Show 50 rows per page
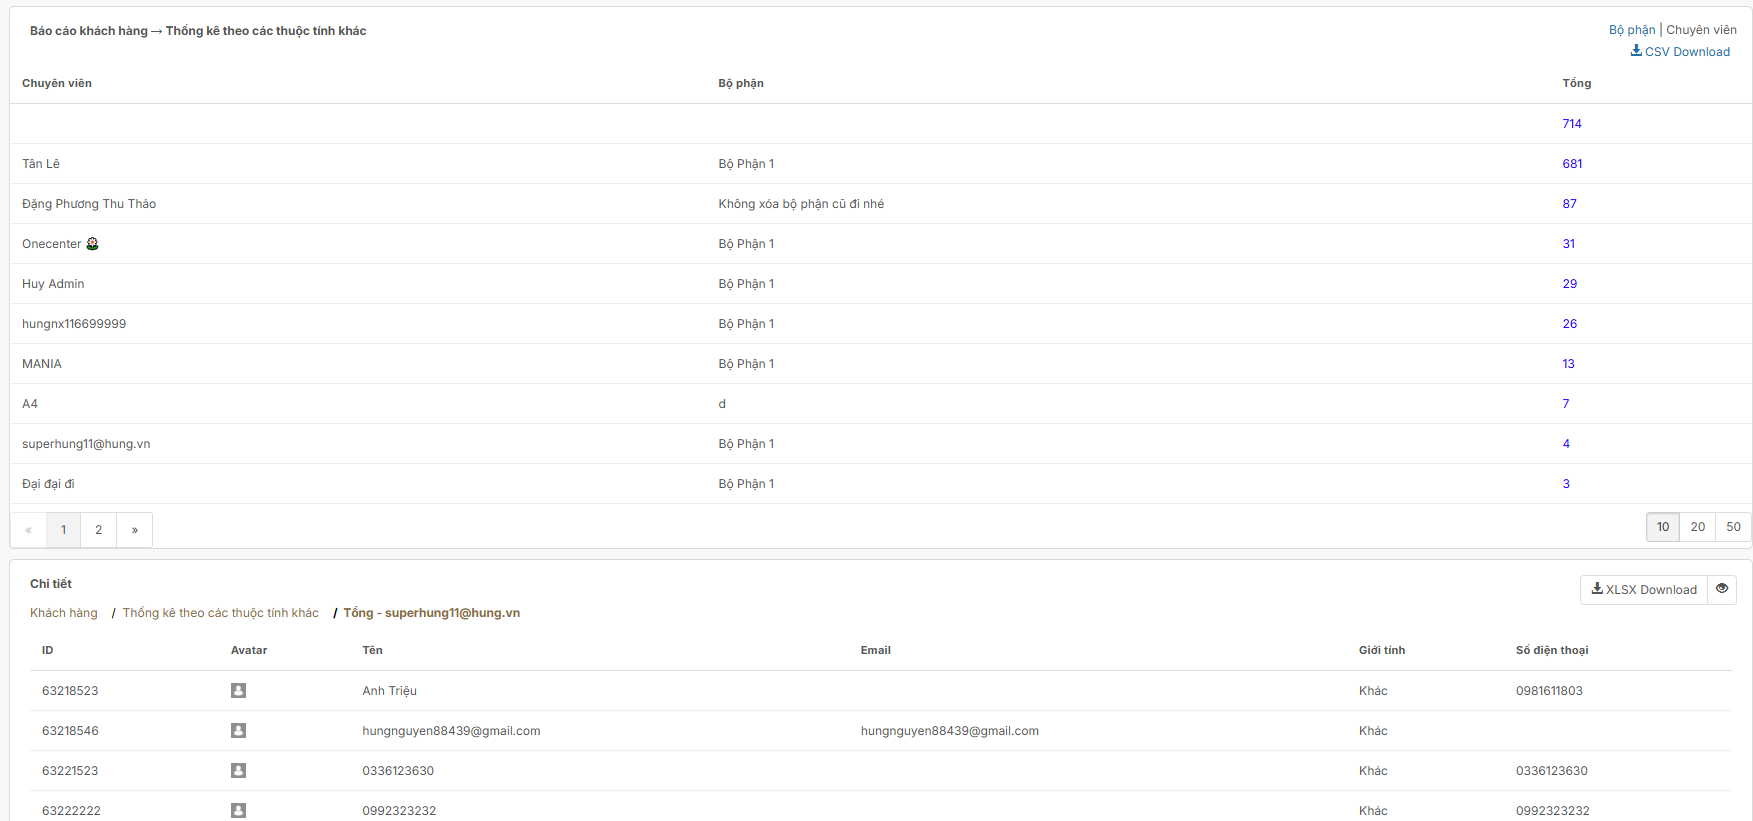 pos(1733,527)
